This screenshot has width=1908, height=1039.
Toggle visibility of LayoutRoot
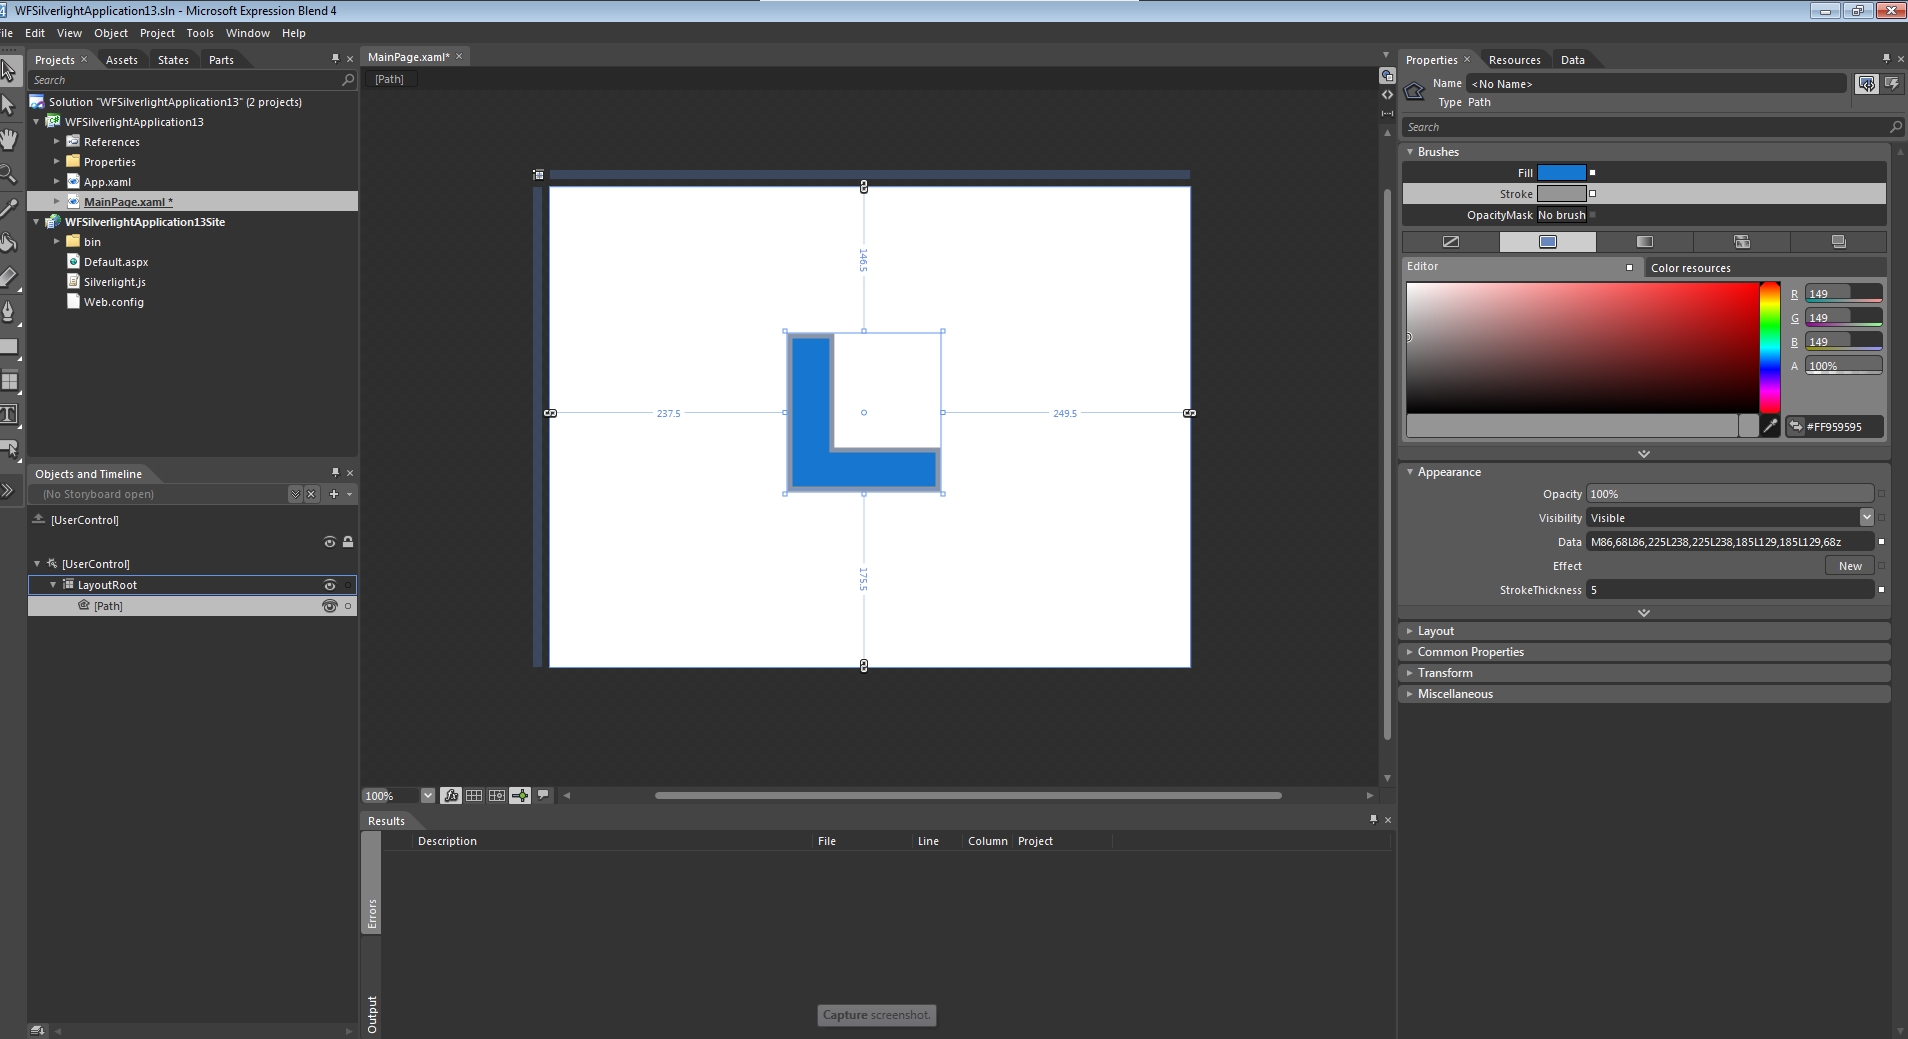pos(329,585)
